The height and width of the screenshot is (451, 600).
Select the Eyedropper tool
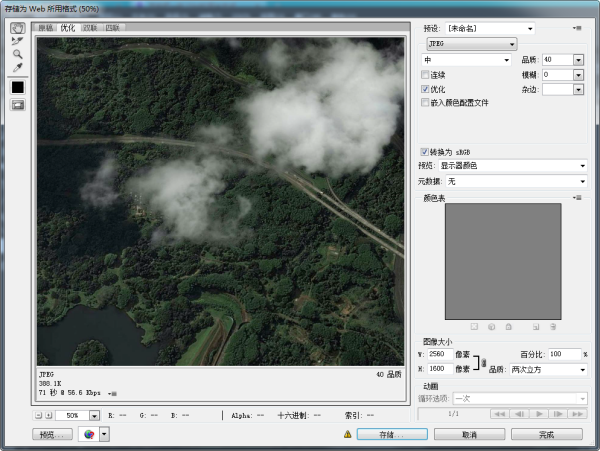(x=18, y=67)
